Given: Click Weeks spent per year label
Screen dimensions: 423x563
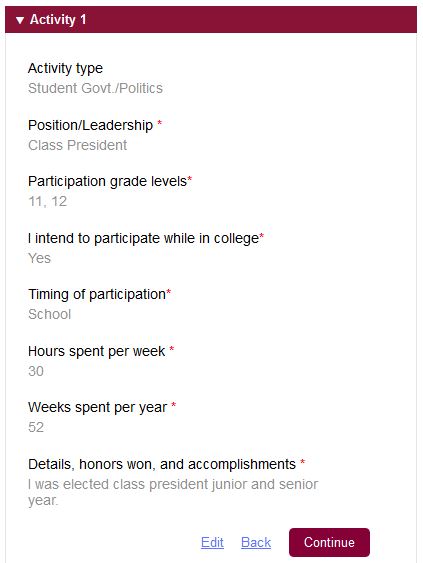Looking at the screenshot, I should [x=98, y=408].
